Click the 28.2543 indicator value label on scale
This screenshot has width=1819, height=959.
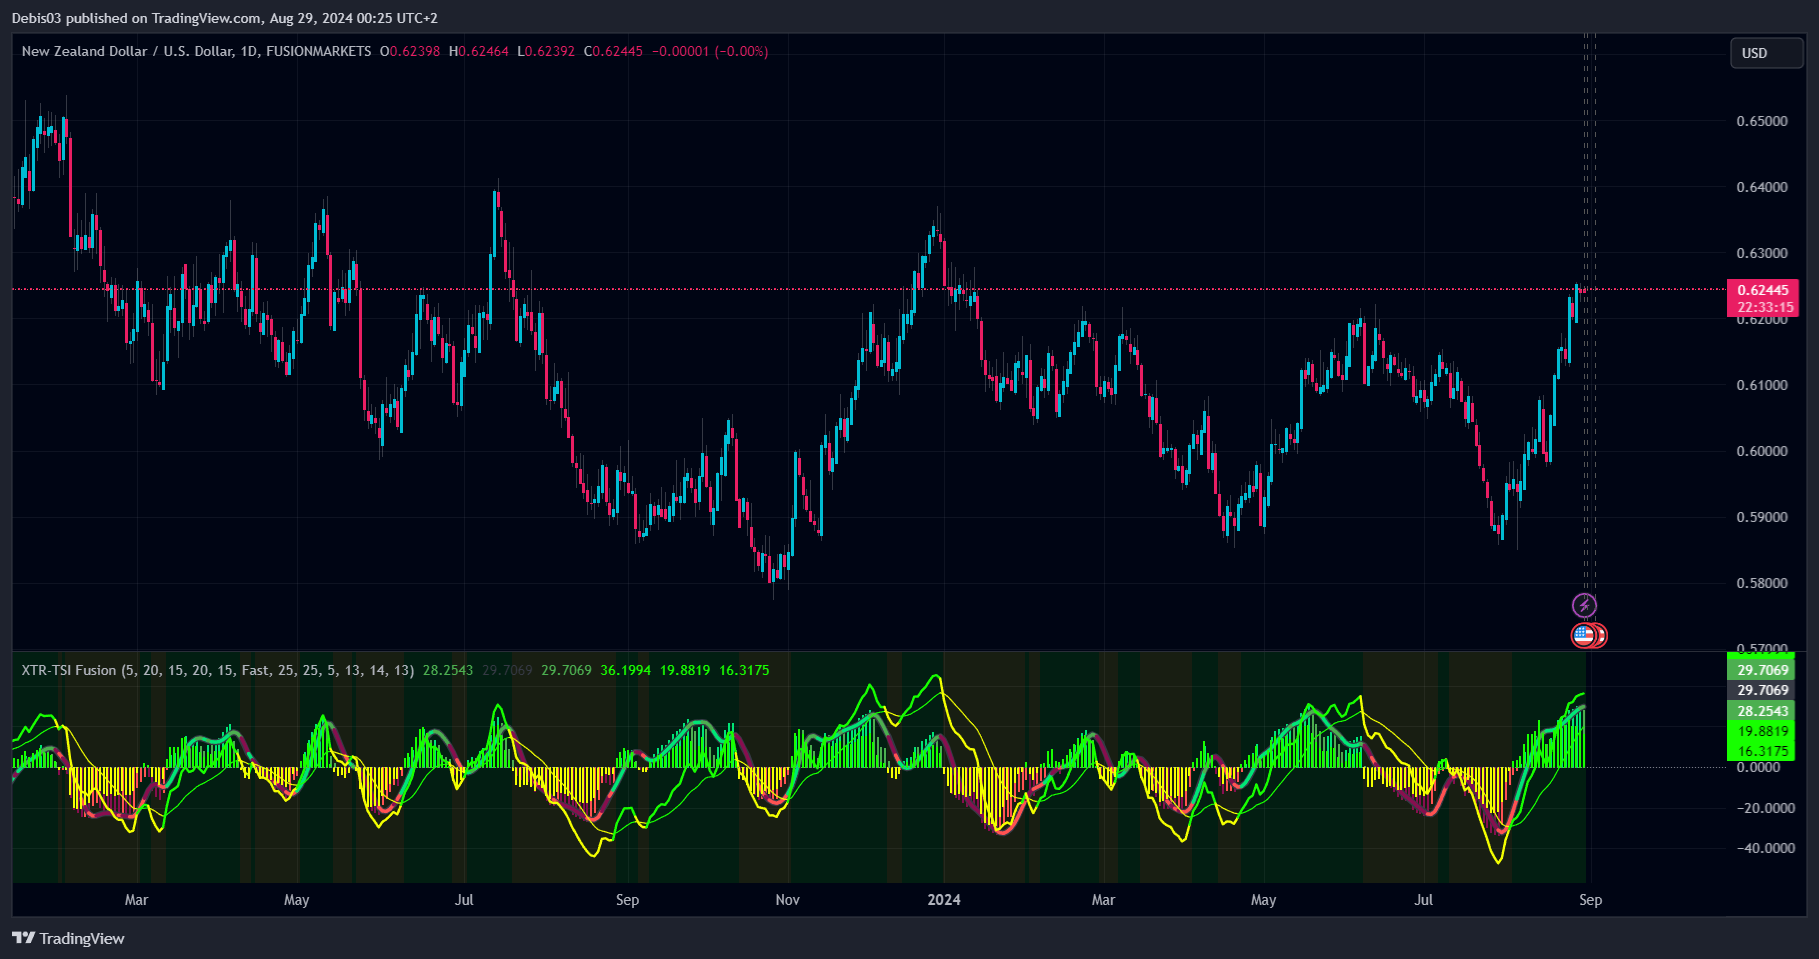1762,711
